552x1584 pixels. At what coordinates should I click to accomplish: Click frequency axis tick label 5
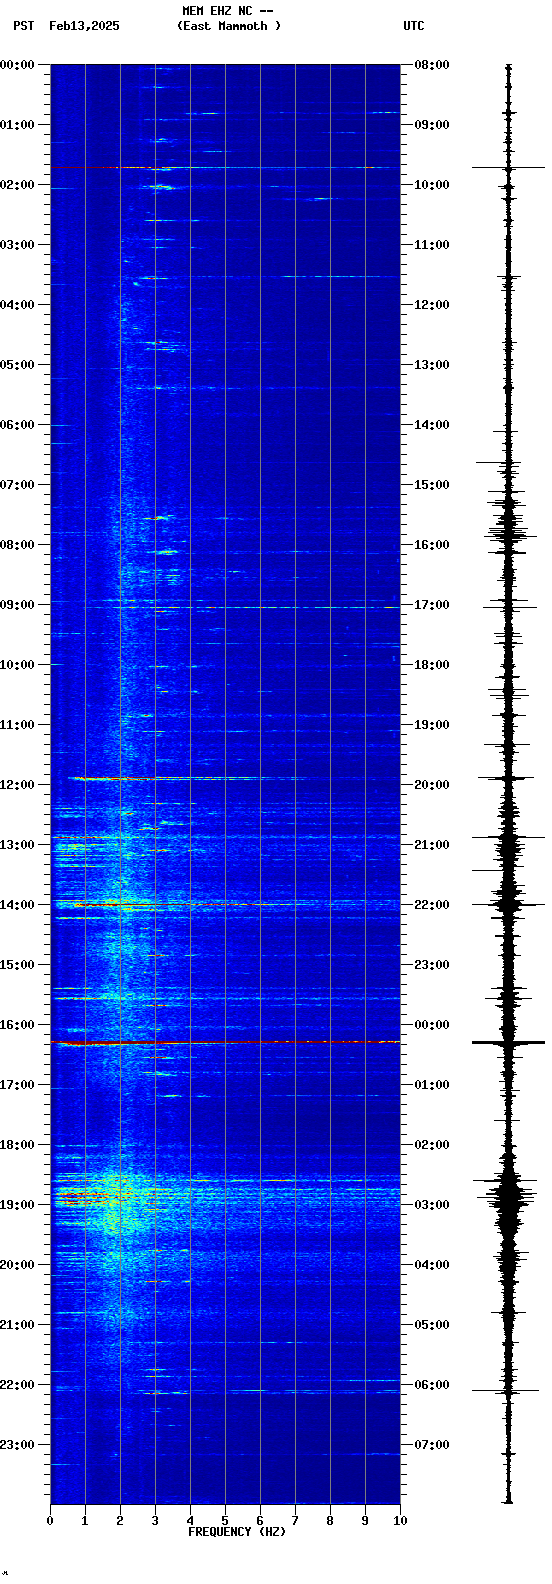click(x=225, y=1521)
